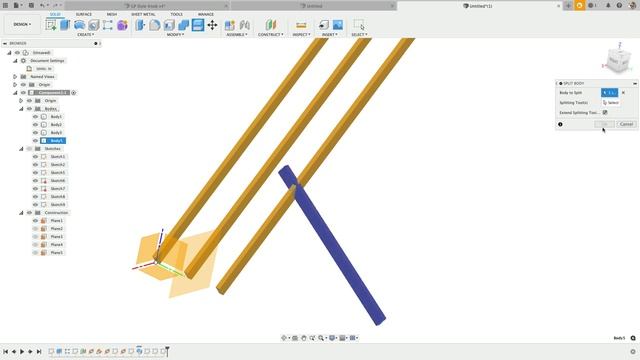
Task: Select the Move/Copy arrows icon
Action: click(x=212, y=25)
